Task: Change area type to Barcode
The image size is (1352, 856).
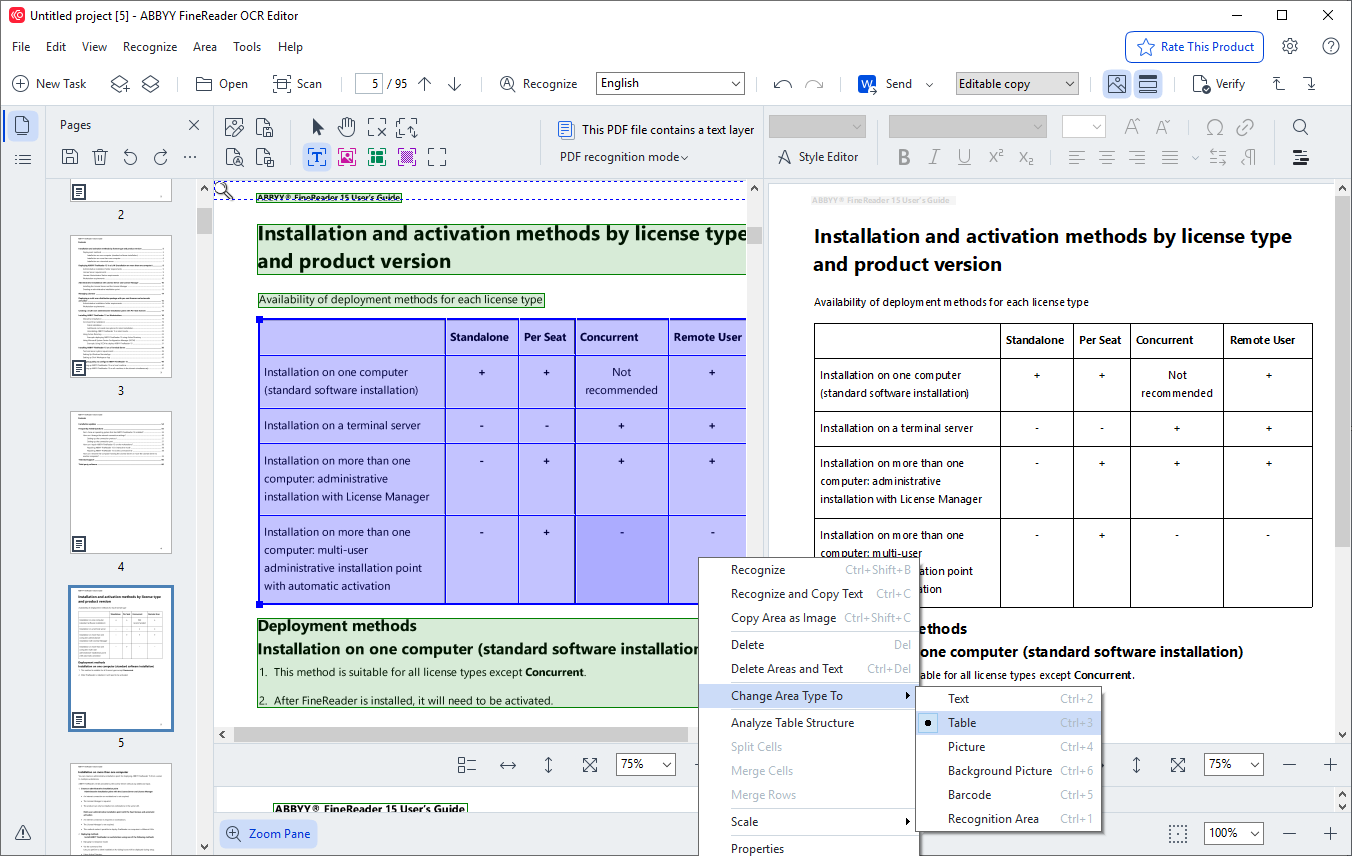Action: pos(1008,795)
